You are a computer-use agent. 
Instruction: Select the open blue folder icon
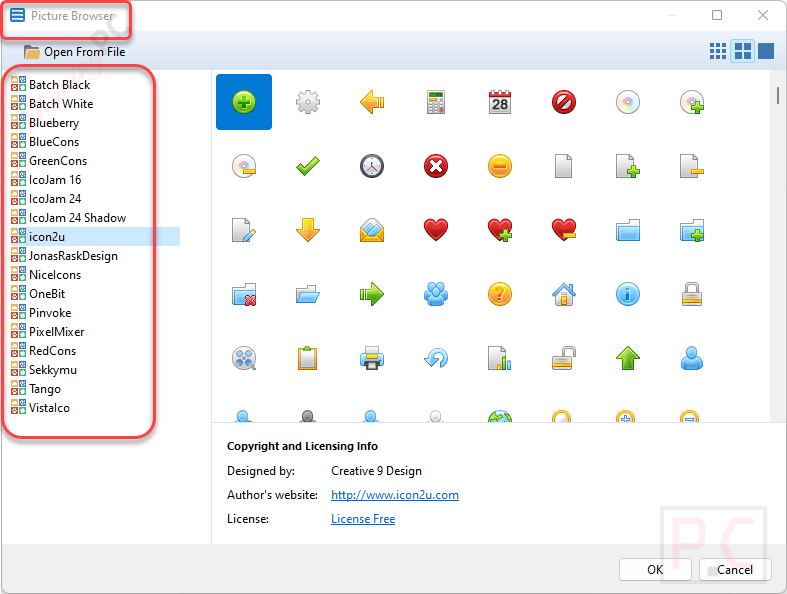point(308,294)
